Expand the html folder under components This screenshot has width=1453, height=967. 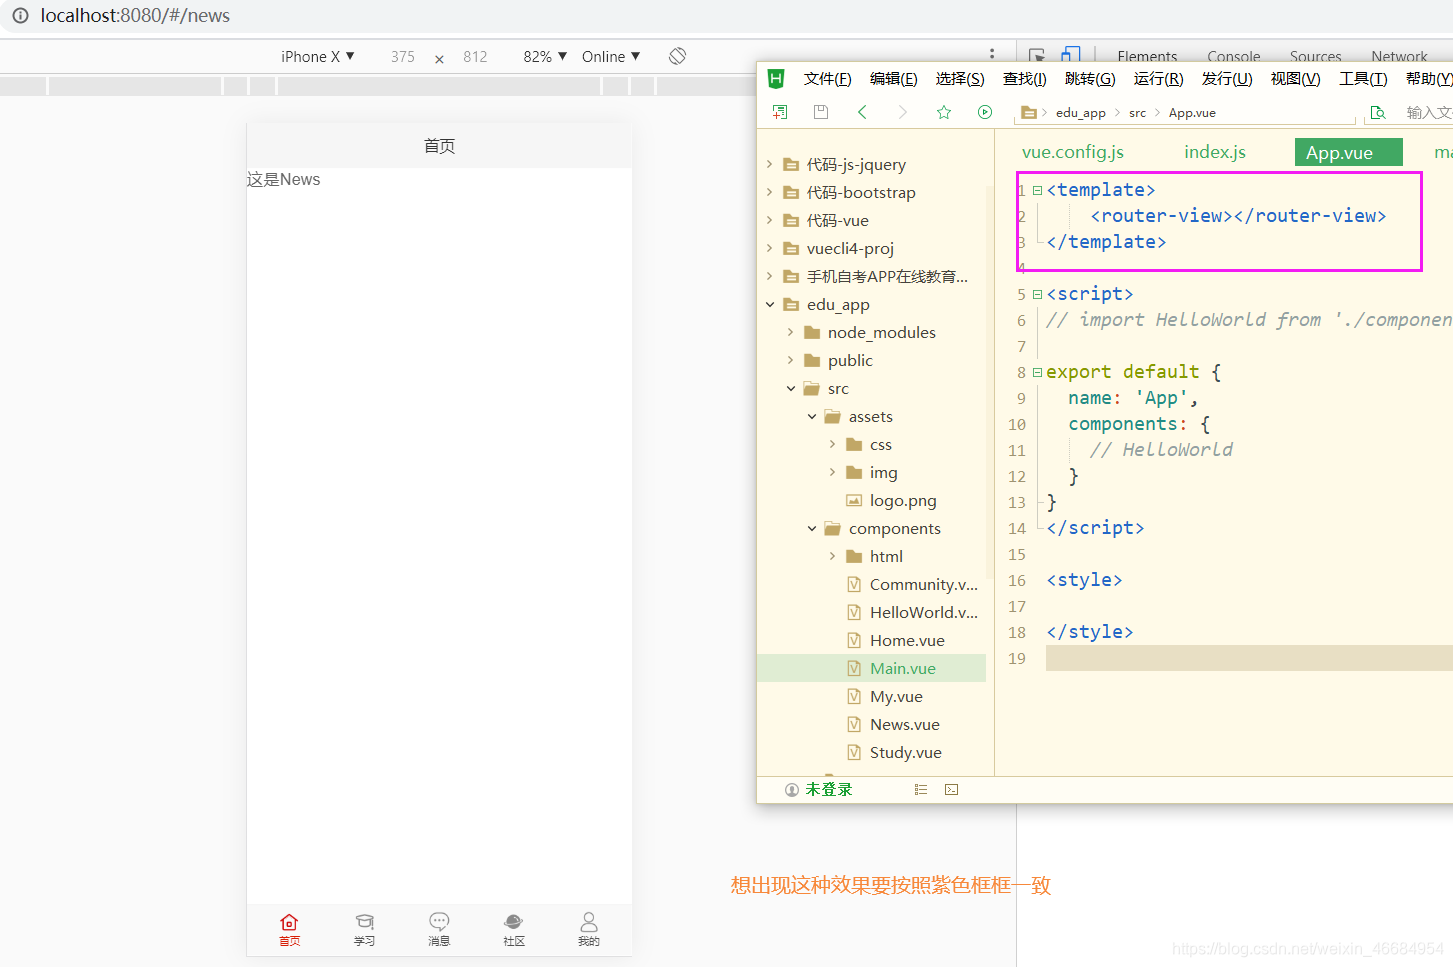[833, 556]
